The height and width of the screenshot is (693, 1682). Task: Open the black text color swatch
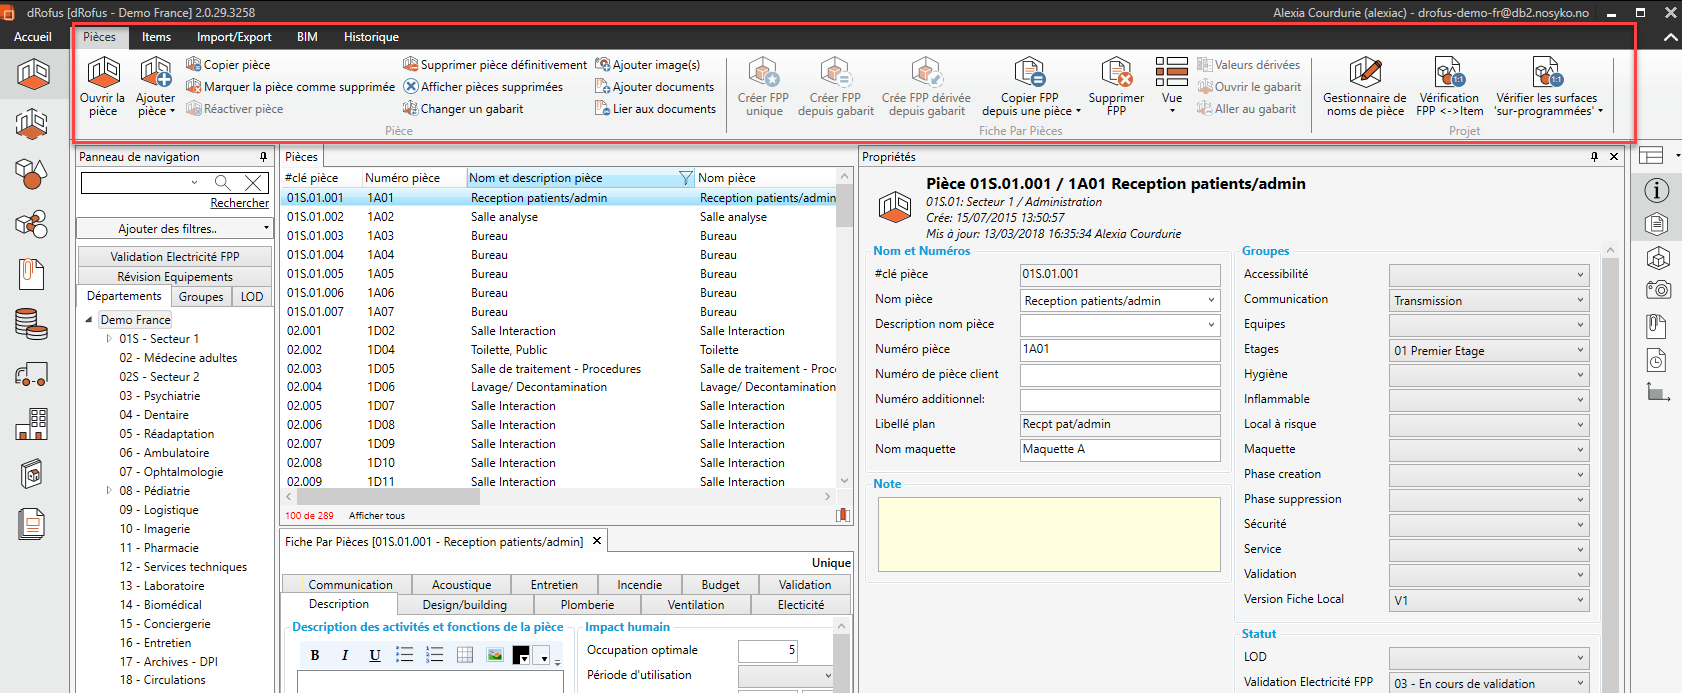coord(521,655)
